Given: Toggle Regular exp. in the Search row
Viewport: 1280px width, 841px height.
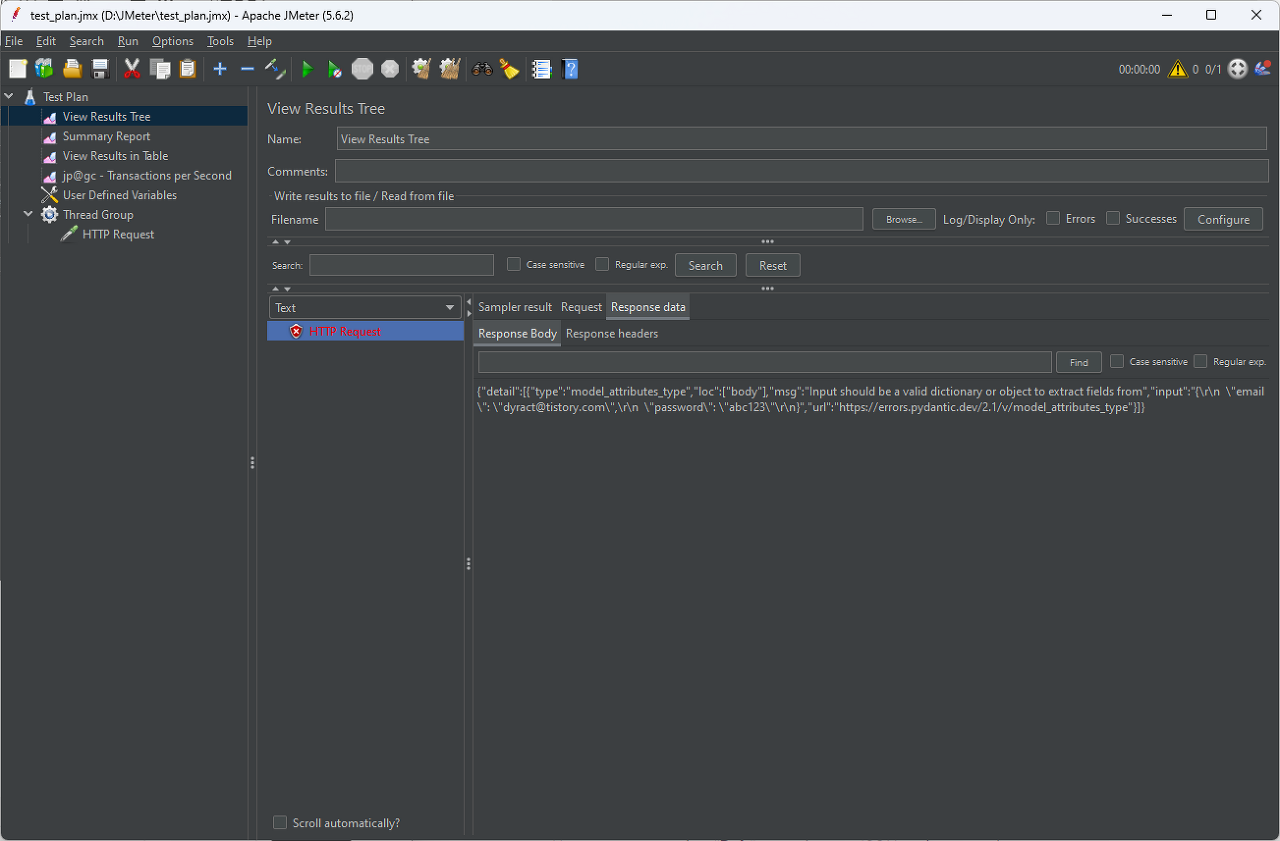Looking at the screenshot, I should pyautogui.click(x=602, y=264).
